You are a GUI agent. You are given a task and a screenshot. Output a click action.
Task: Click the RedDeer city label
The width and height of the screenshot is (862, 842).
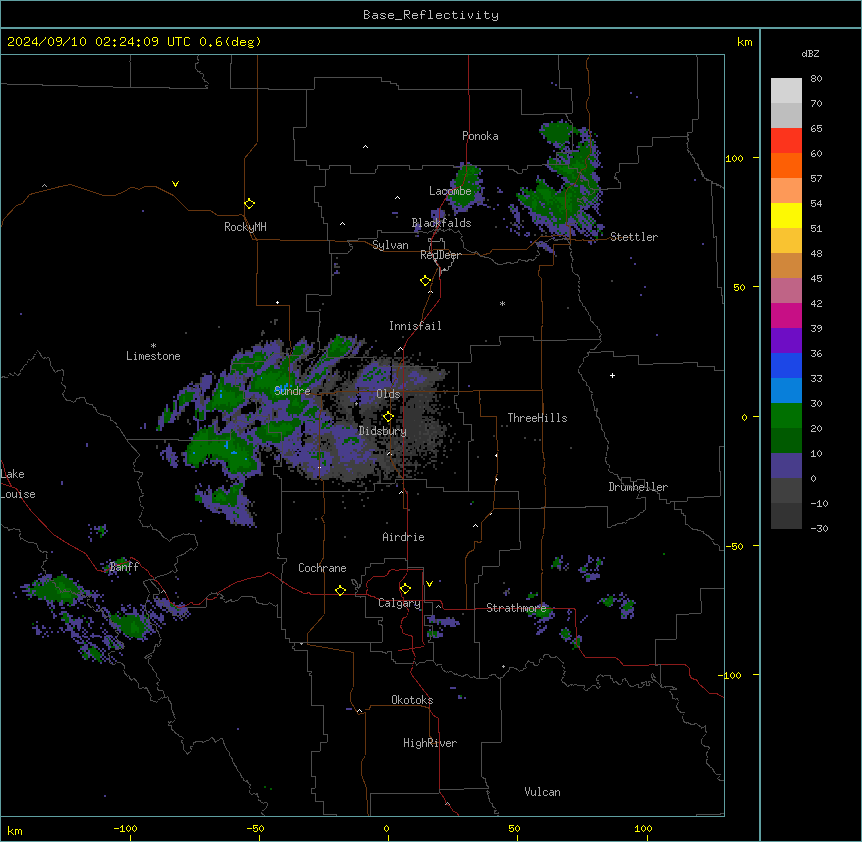click(440, 255)
